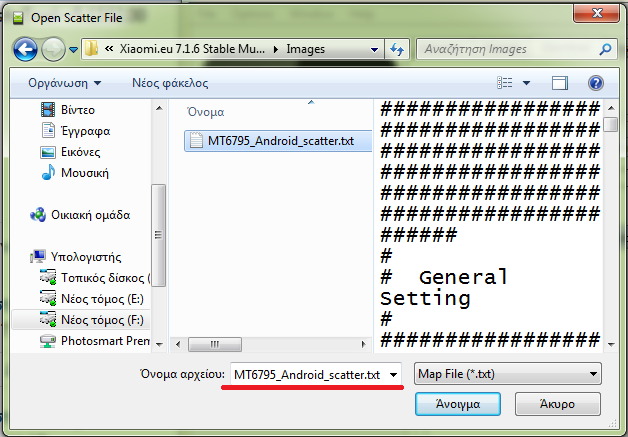Select Εικόνες in the navigation pane
This screenshot has width=628, height=437.
[x=70, y=152]
